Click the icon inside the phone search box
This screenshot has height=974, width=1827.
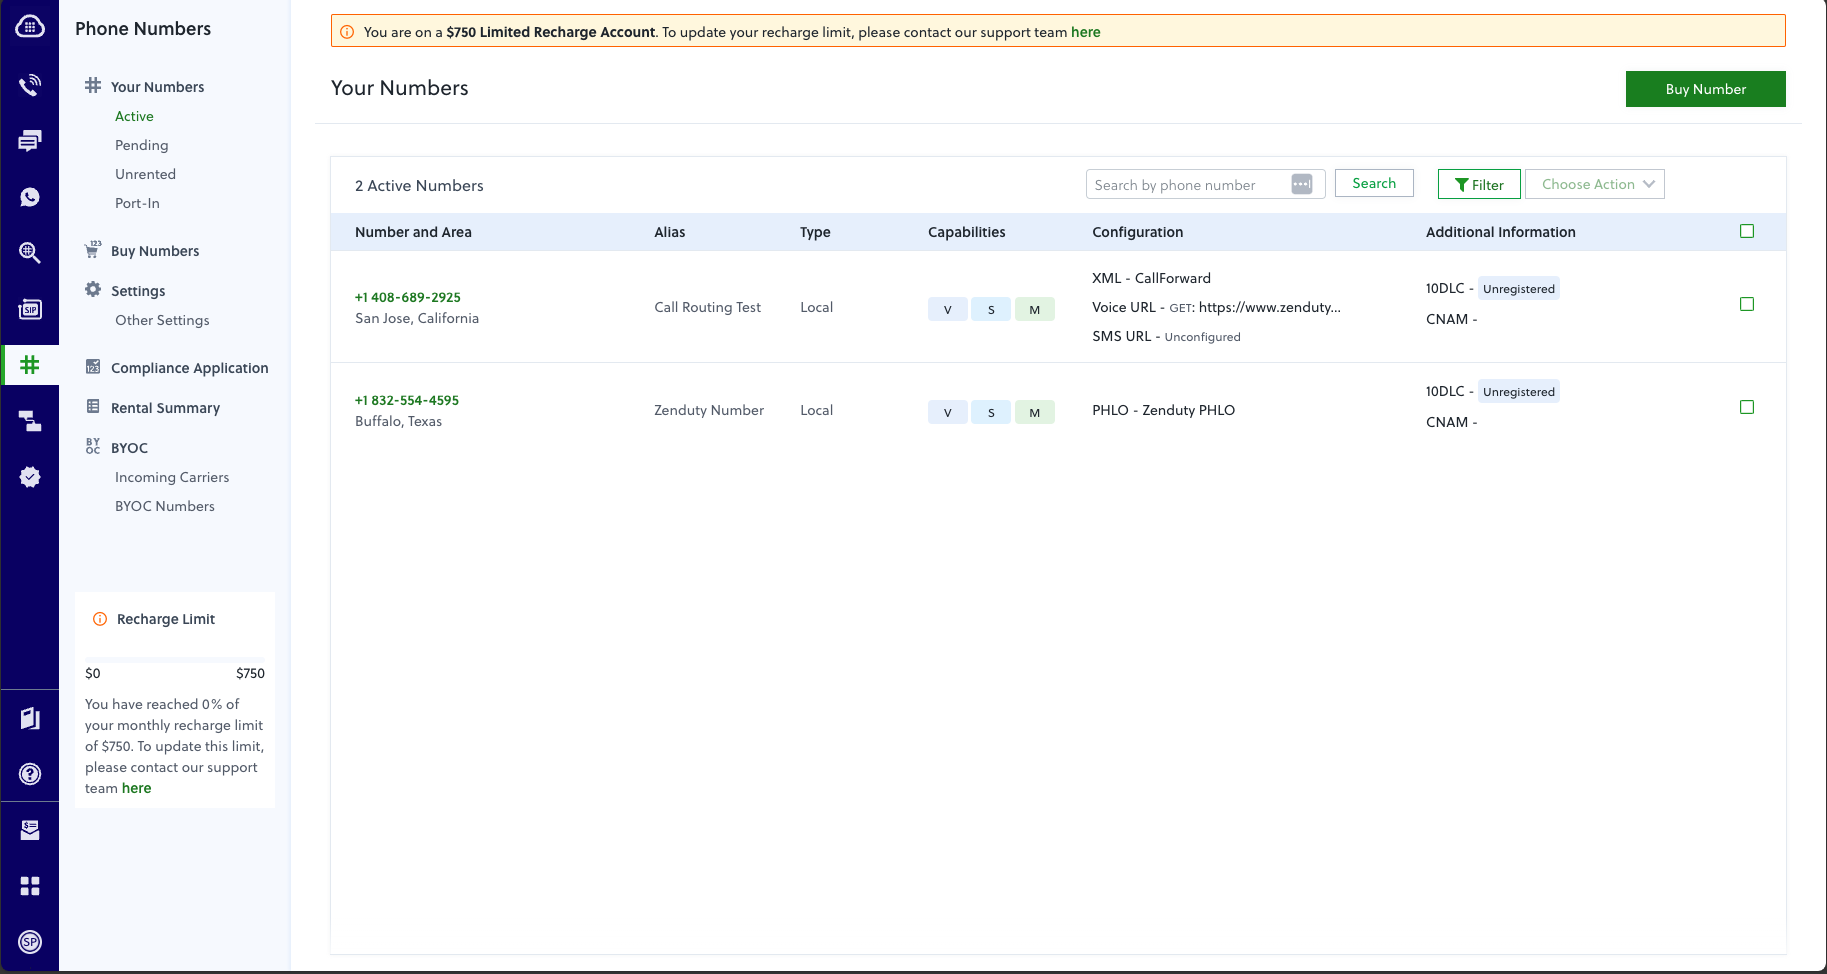pos(1301,184)
